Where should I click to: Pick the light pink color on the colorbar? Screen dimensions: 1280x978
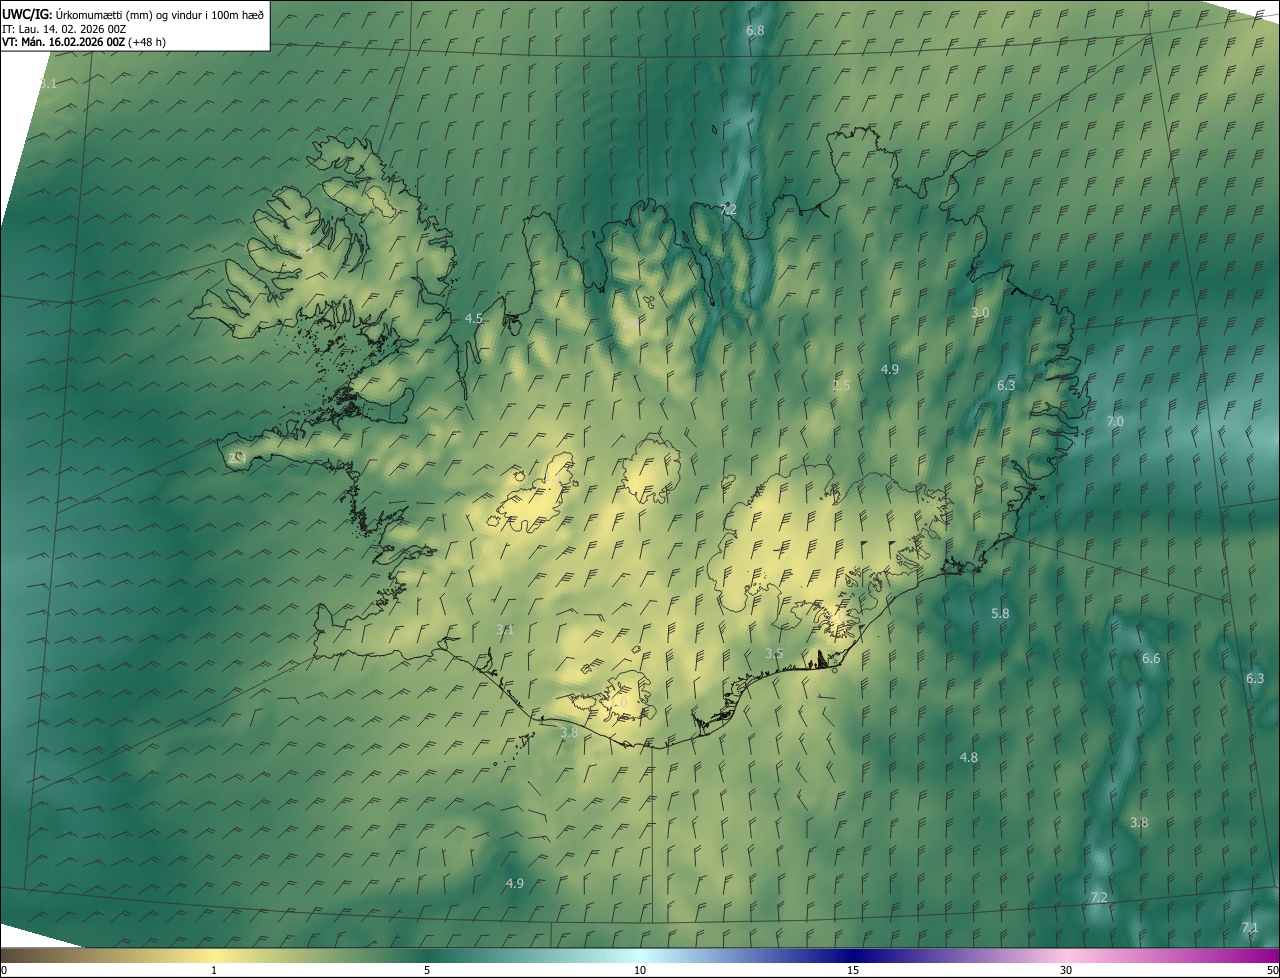1066,955
